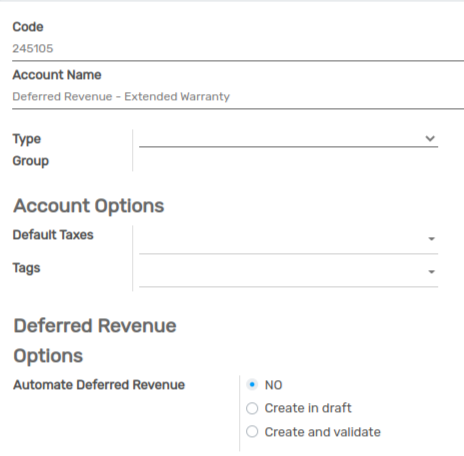Open the Tags dropdown arrow
464x456 pixels.
pos(431,272)
